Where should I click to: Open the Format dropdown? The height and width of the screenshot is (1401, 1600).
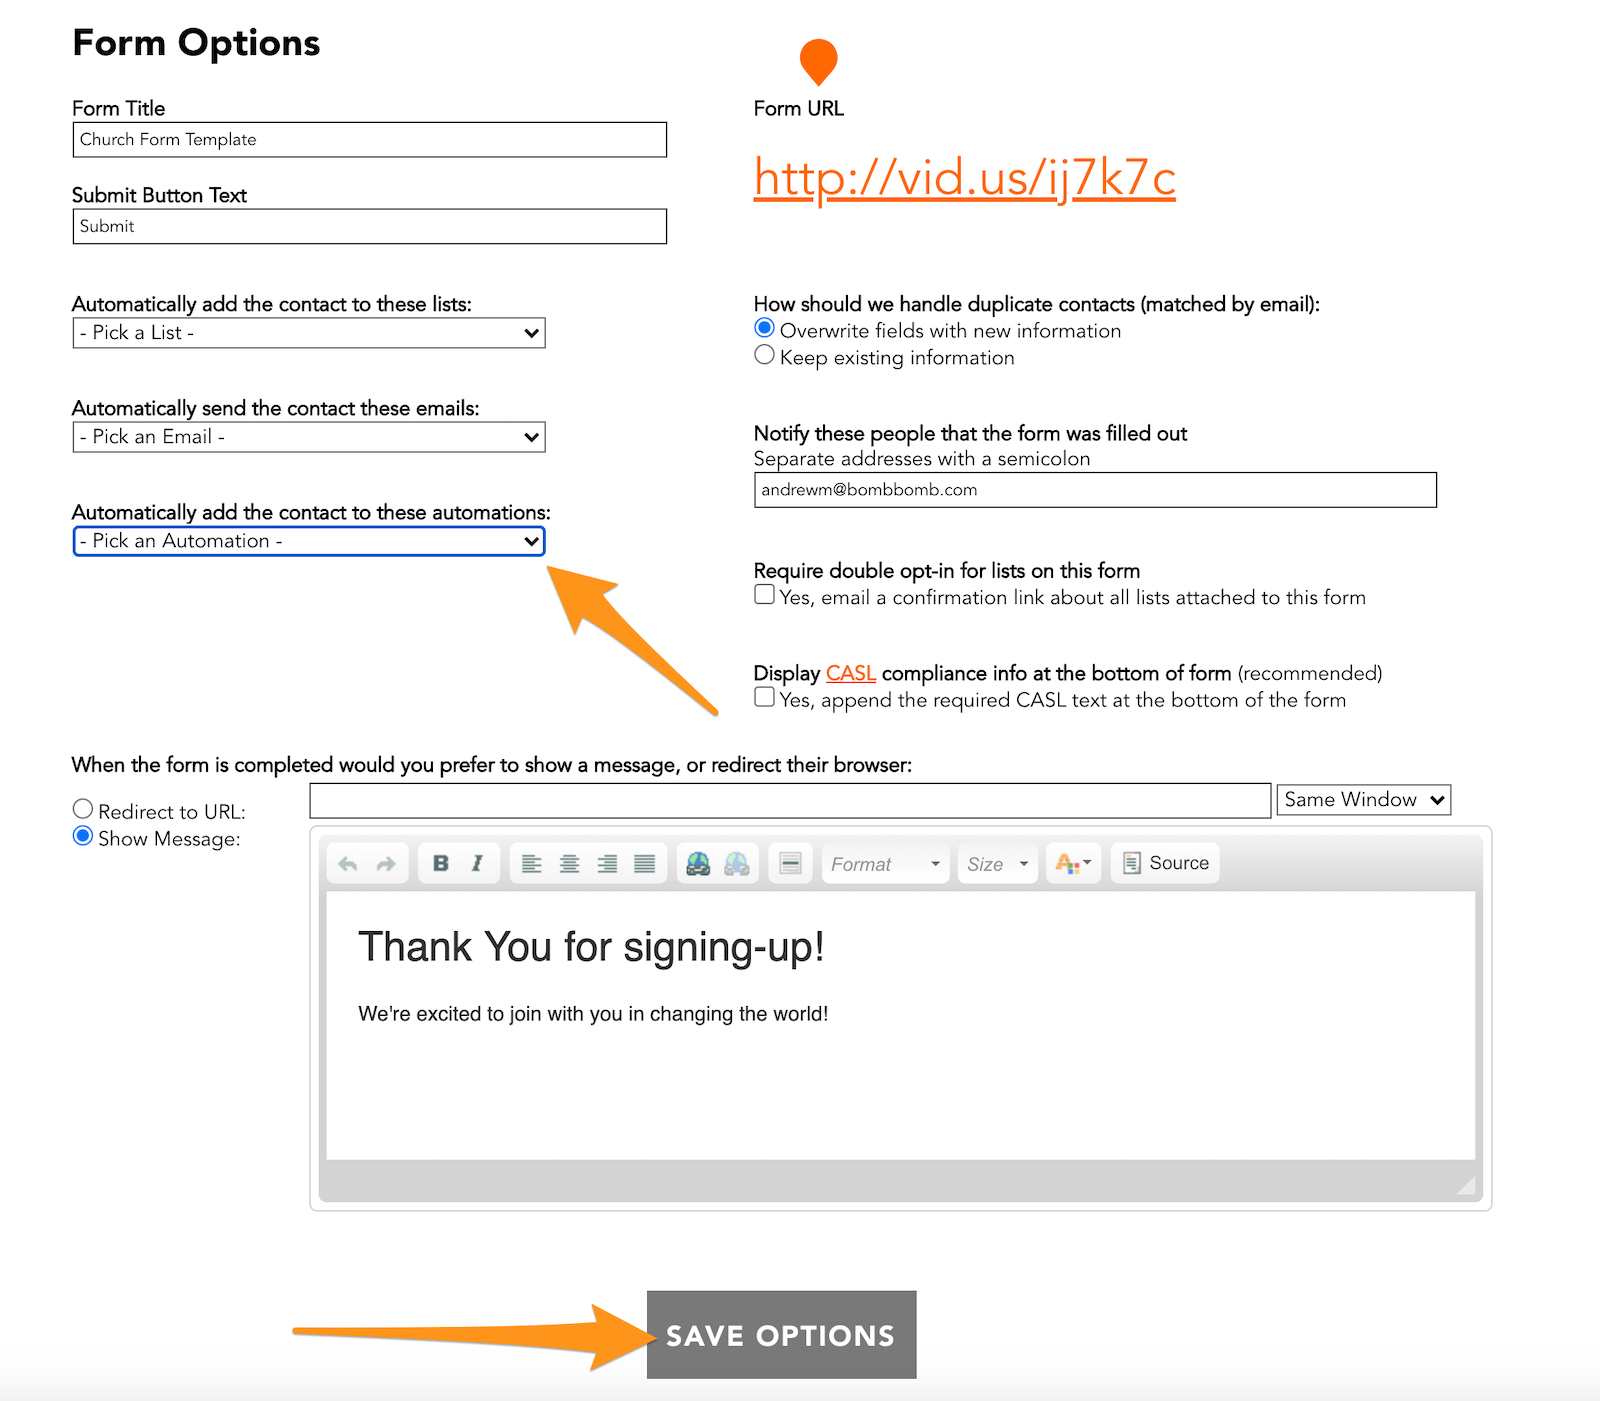[x=885, y=864]
